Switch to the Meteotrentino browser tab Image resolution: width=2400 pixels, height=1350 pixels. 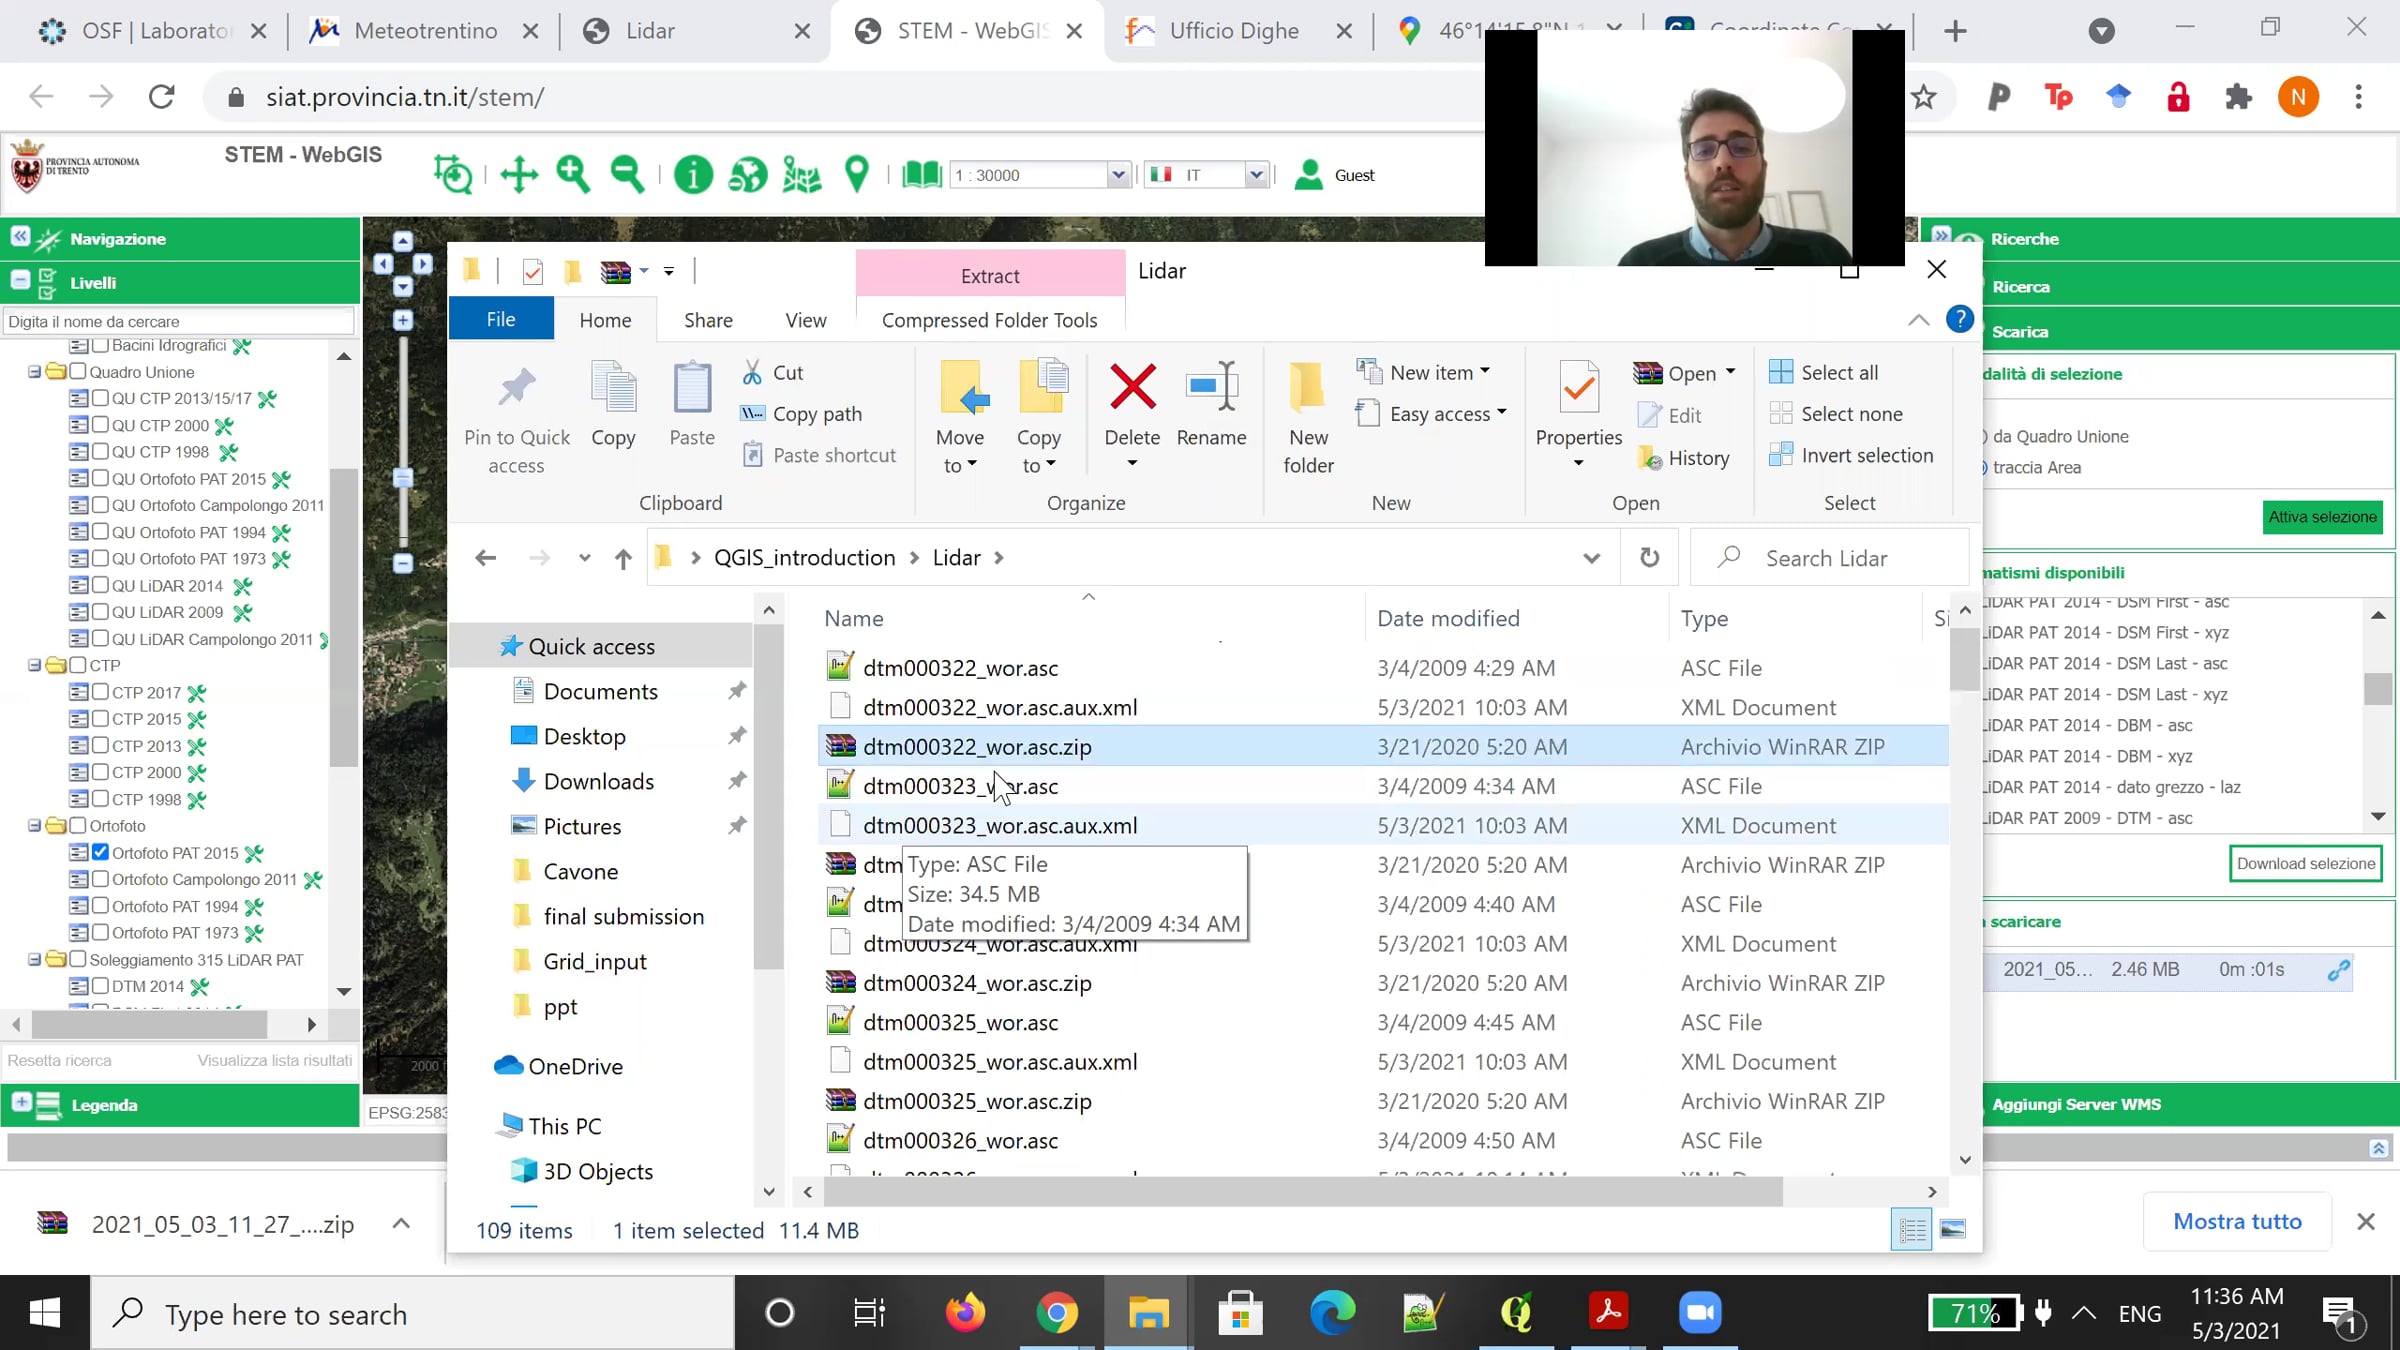click(x=424, y=31)
